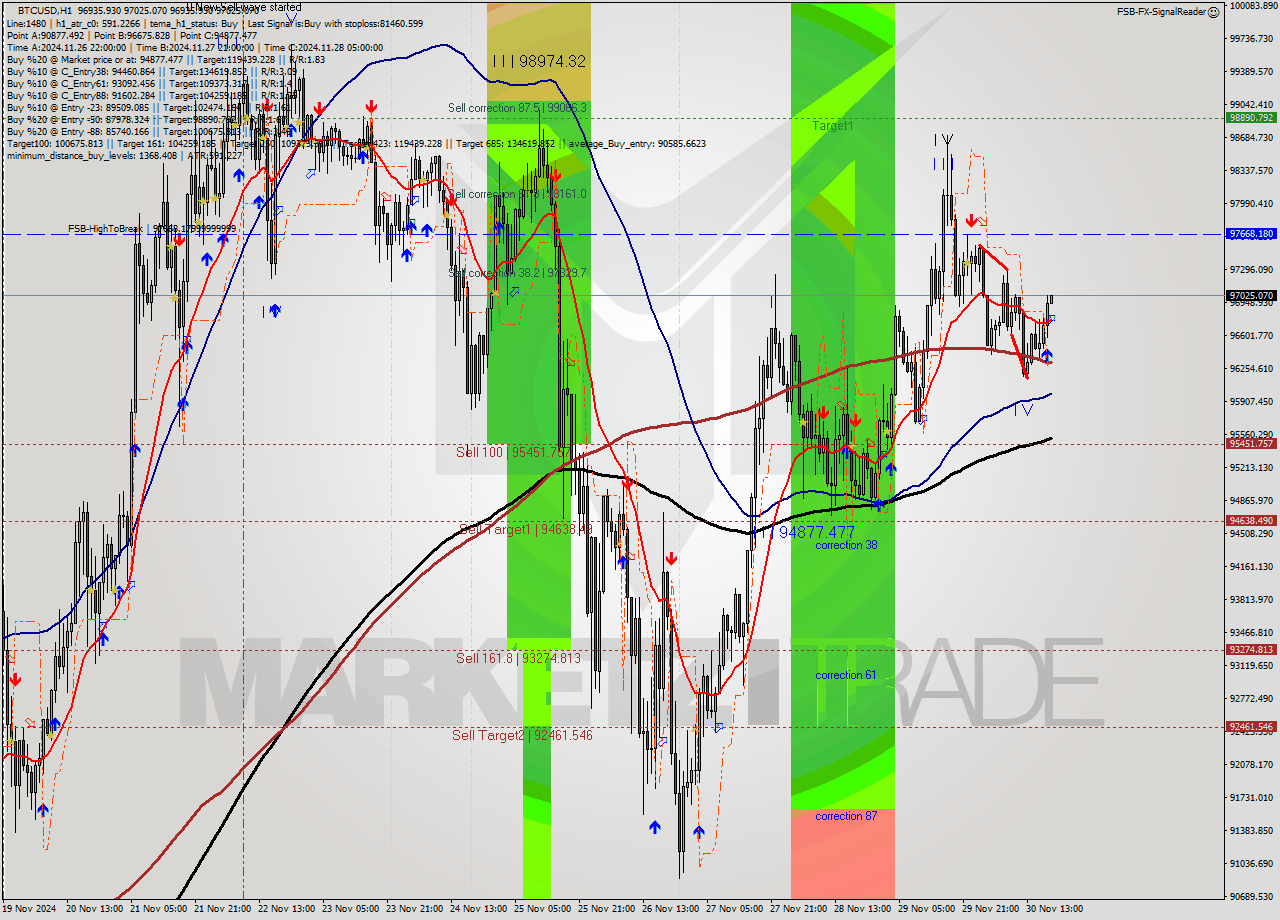
Task: Click the '23 Nov 21:00' time label
Action: 415,909
